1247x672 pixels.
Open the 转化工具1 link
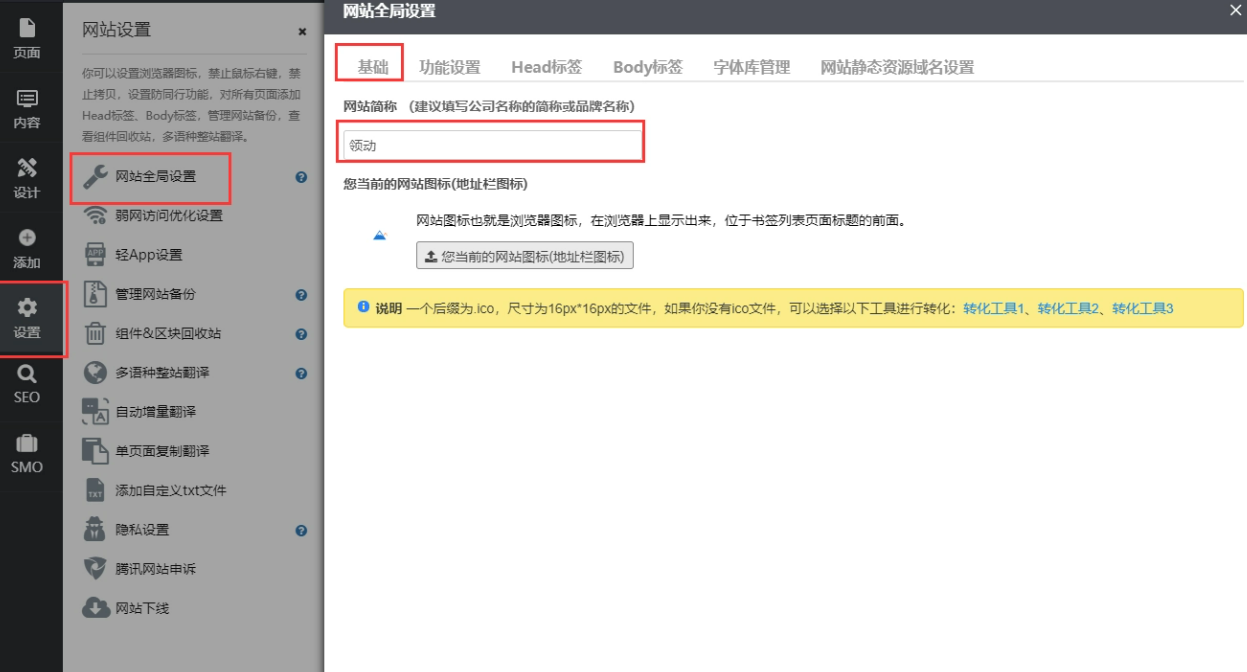click(x=994, y=308)
